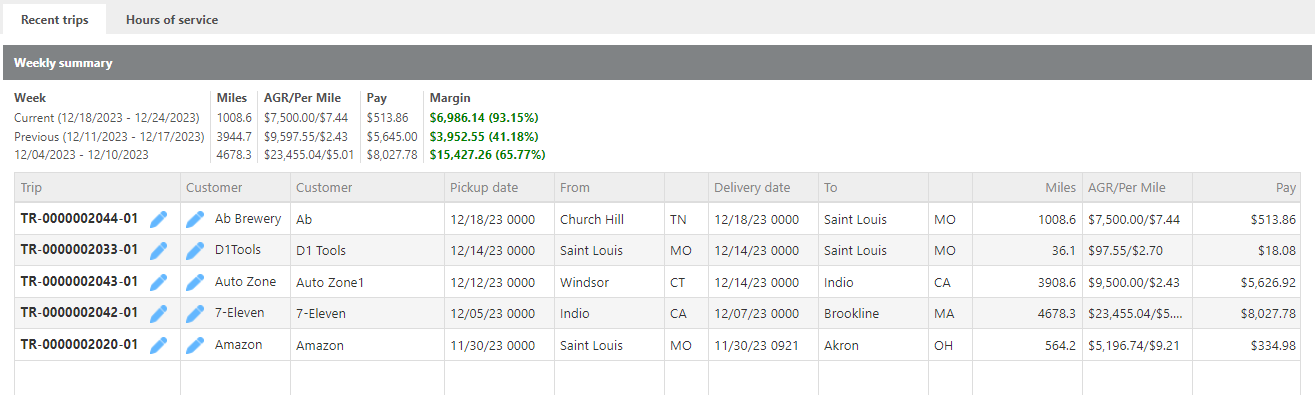Edit trip TR-0000002033-01 with its pencil icon

(x=158, y=251)
